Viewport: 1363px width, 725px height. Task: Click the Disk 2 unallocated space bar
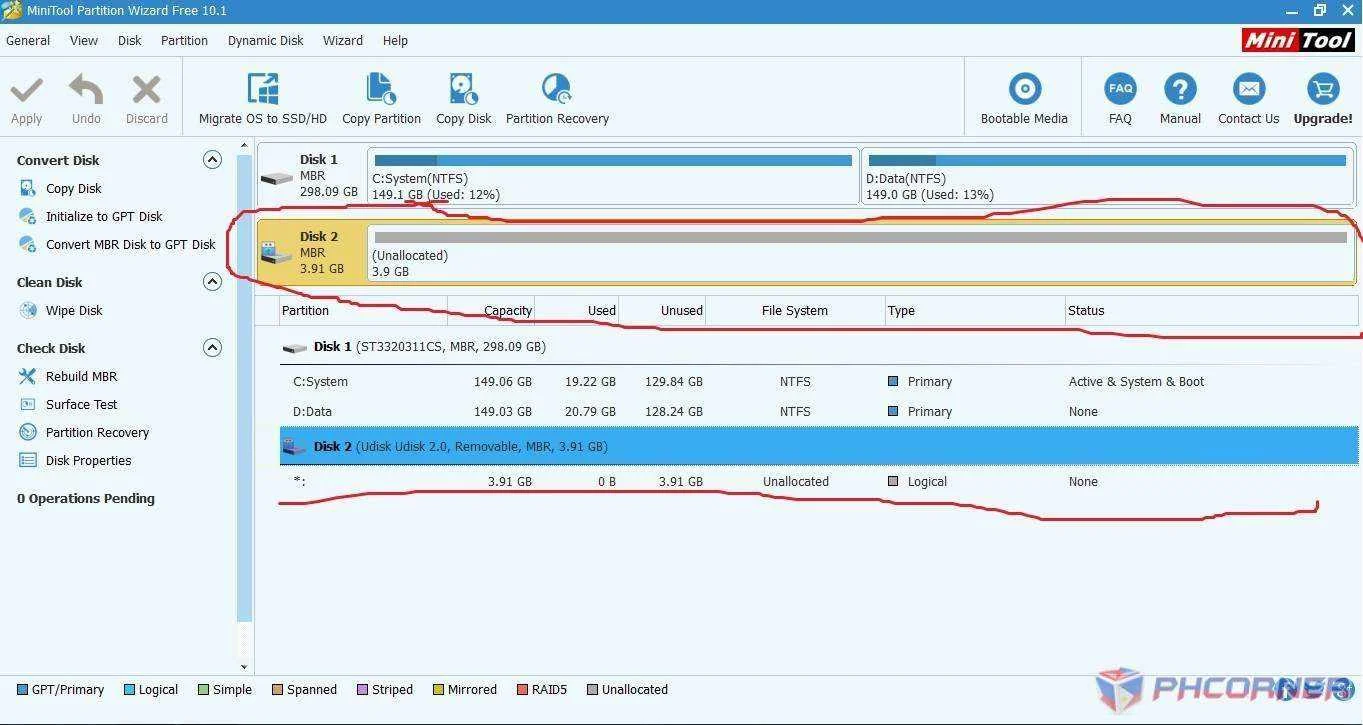coord(861,252)
